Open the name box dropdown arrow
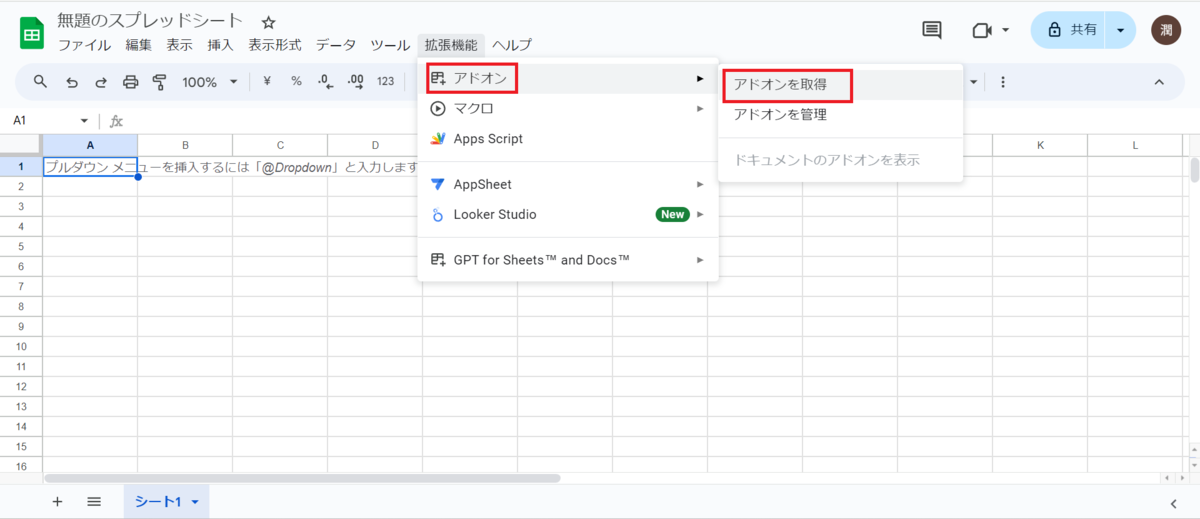1200x519 pixels. (84, 121)
